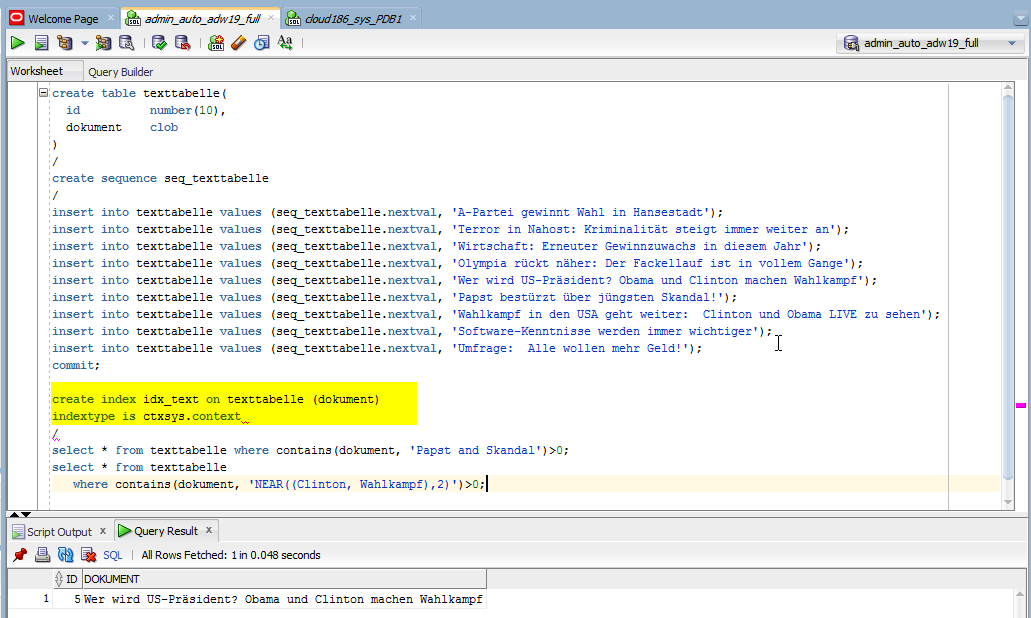Select the Query Result tab

(166, 531)
